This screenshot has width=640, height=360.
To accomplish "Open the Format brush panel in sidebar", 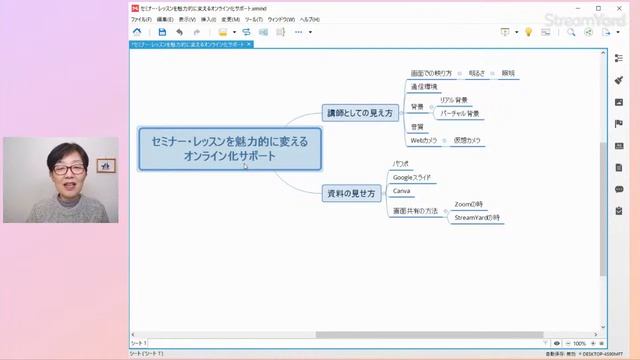I will (619, 80).
